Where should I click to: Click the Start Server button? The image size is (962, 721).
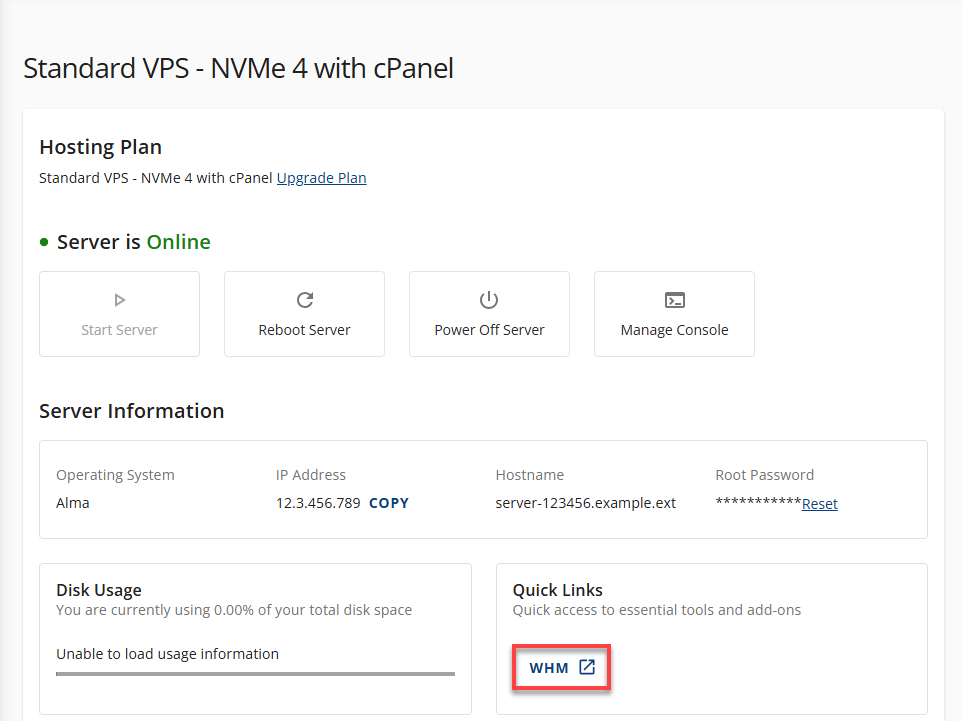pos(120,314)
